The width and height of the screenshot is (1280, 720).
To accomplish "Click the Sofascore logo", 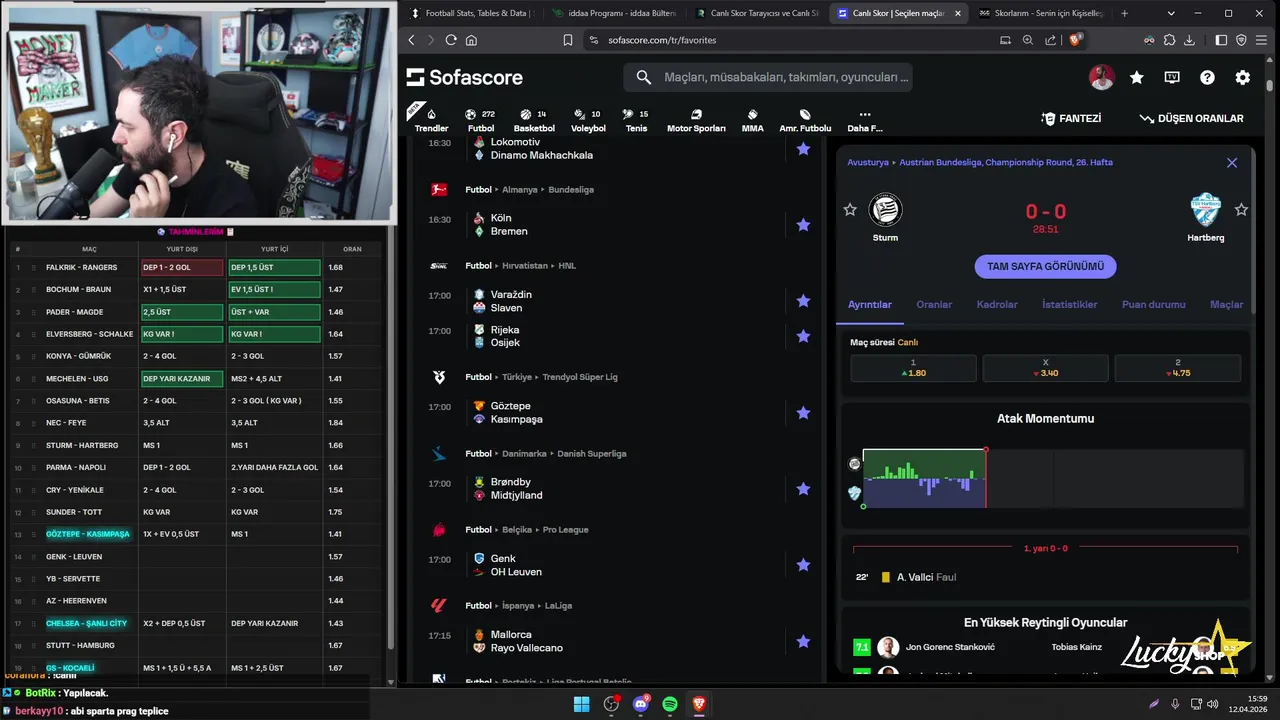I will pyautogui.click(x=465, y=77).
